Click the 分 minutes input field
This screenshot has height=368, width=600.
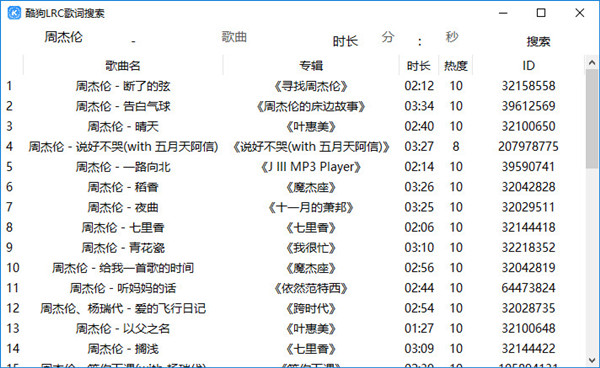pyautogui.click(x=388, y=37)
